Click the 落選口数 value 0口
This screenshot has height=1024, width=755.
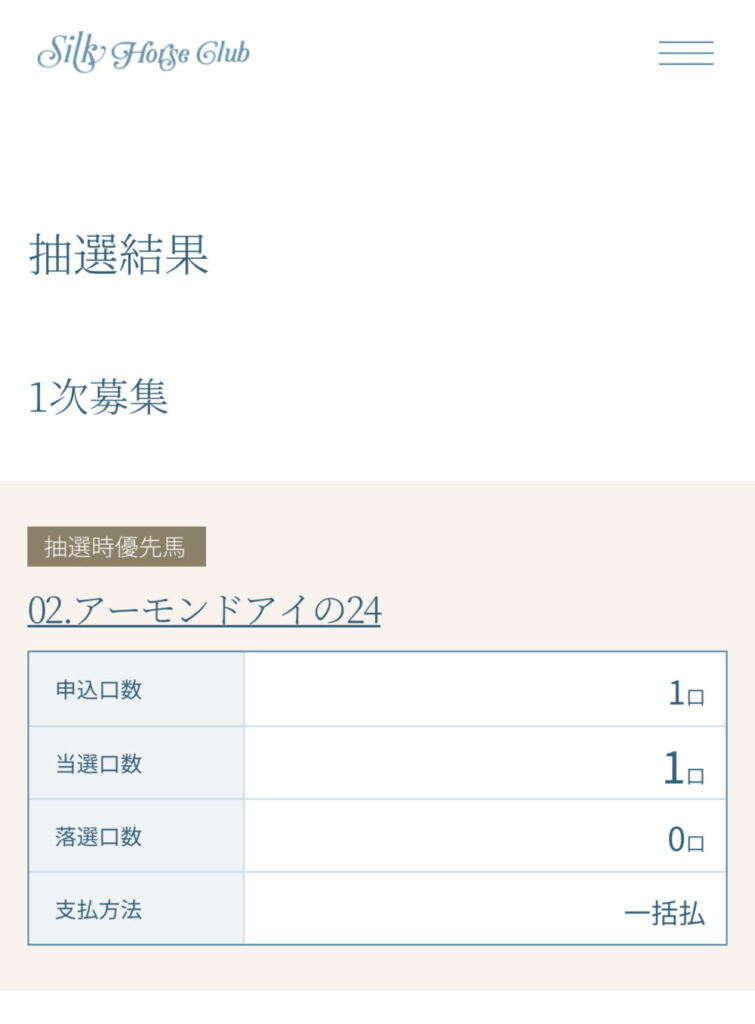(686, 839)
